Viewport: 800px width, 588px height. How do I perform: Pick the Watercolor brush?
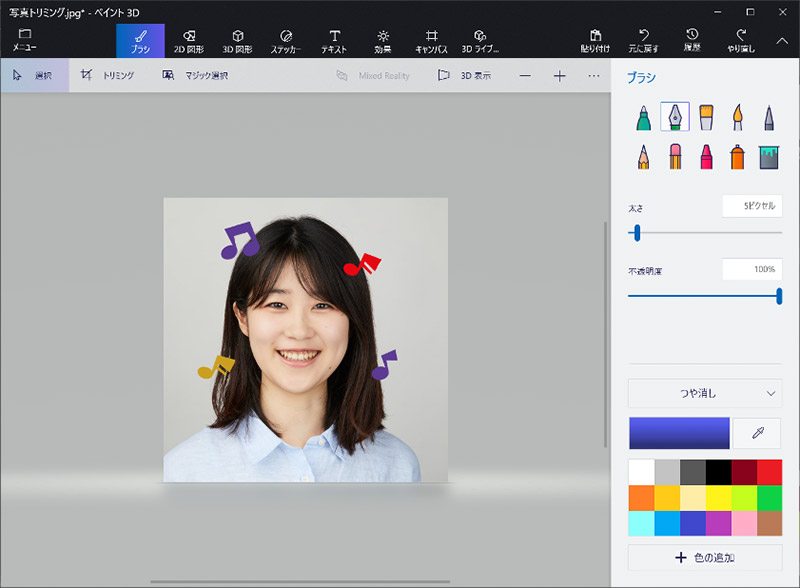(737, 118)
